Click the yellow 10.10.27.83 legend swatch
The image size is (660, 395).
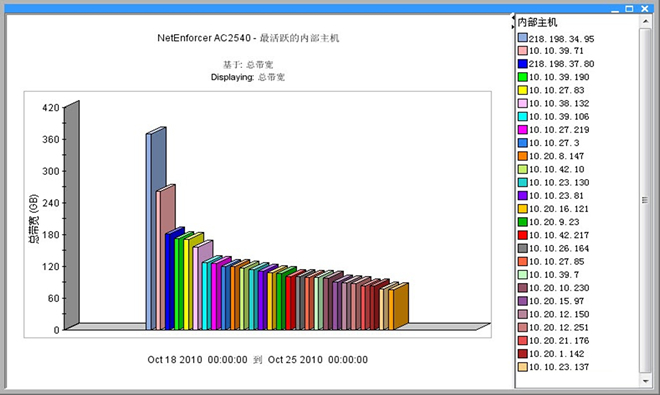point(522,90)
